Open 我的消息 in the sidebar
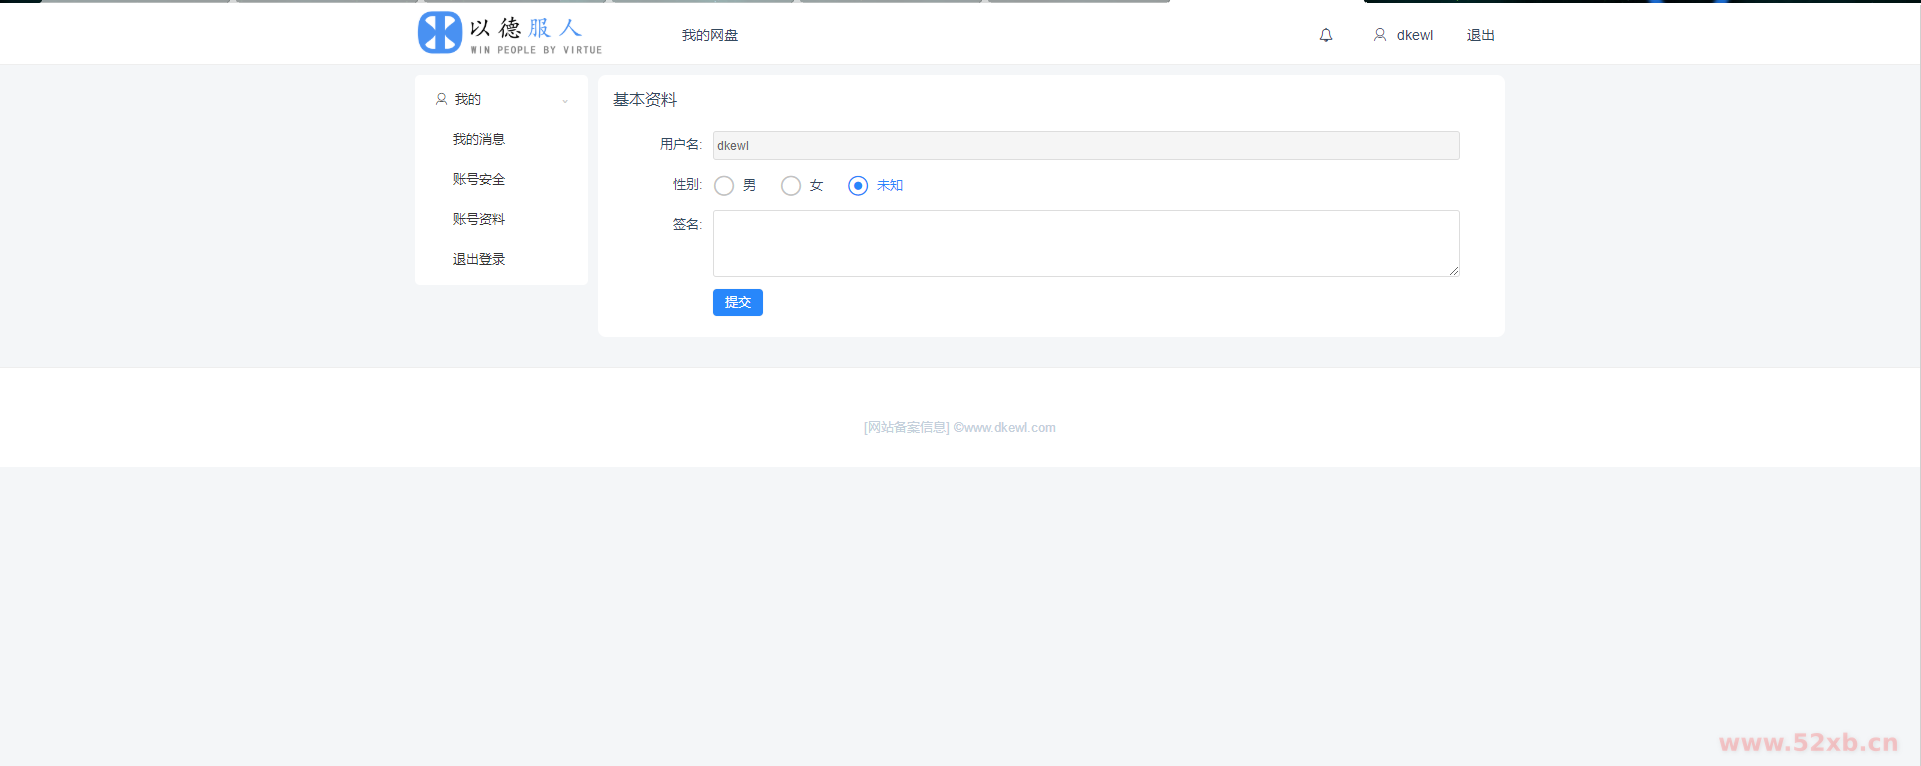The height and width of the screenshot is (766, 1921). point(479,139)
